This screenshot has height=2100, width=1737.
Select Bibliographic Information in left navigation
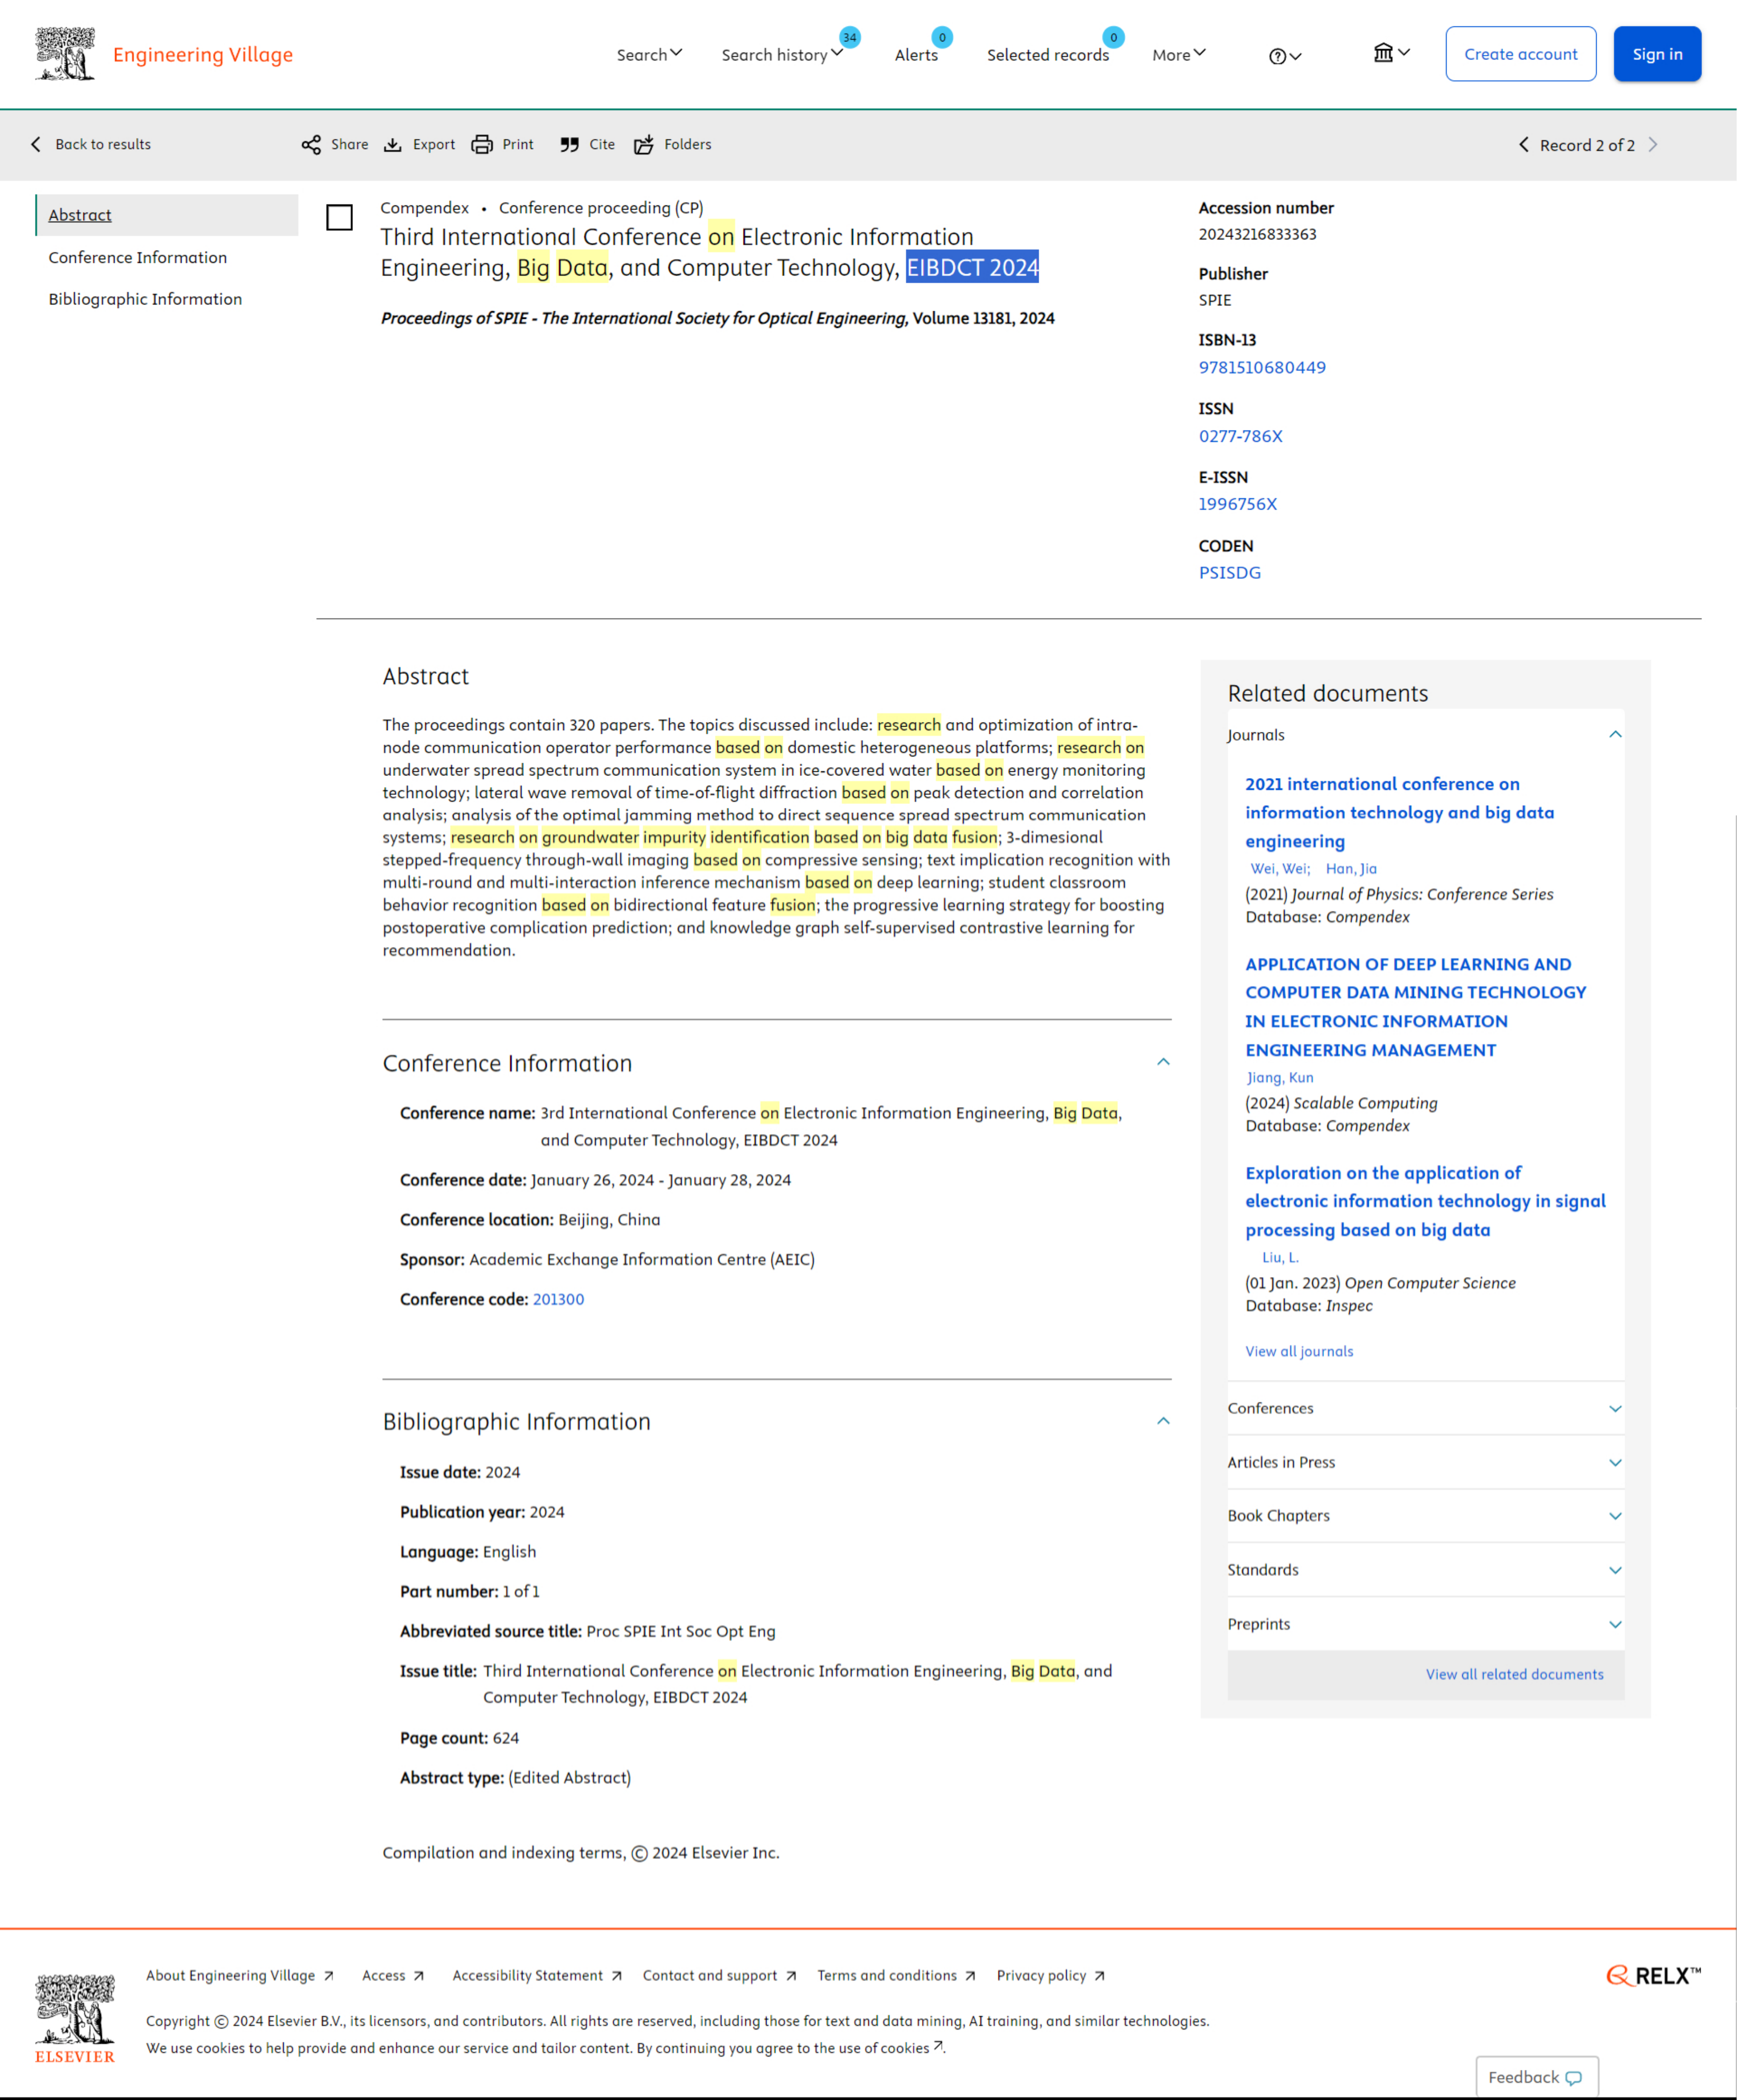pyautogui.click(x=145, y=299)
